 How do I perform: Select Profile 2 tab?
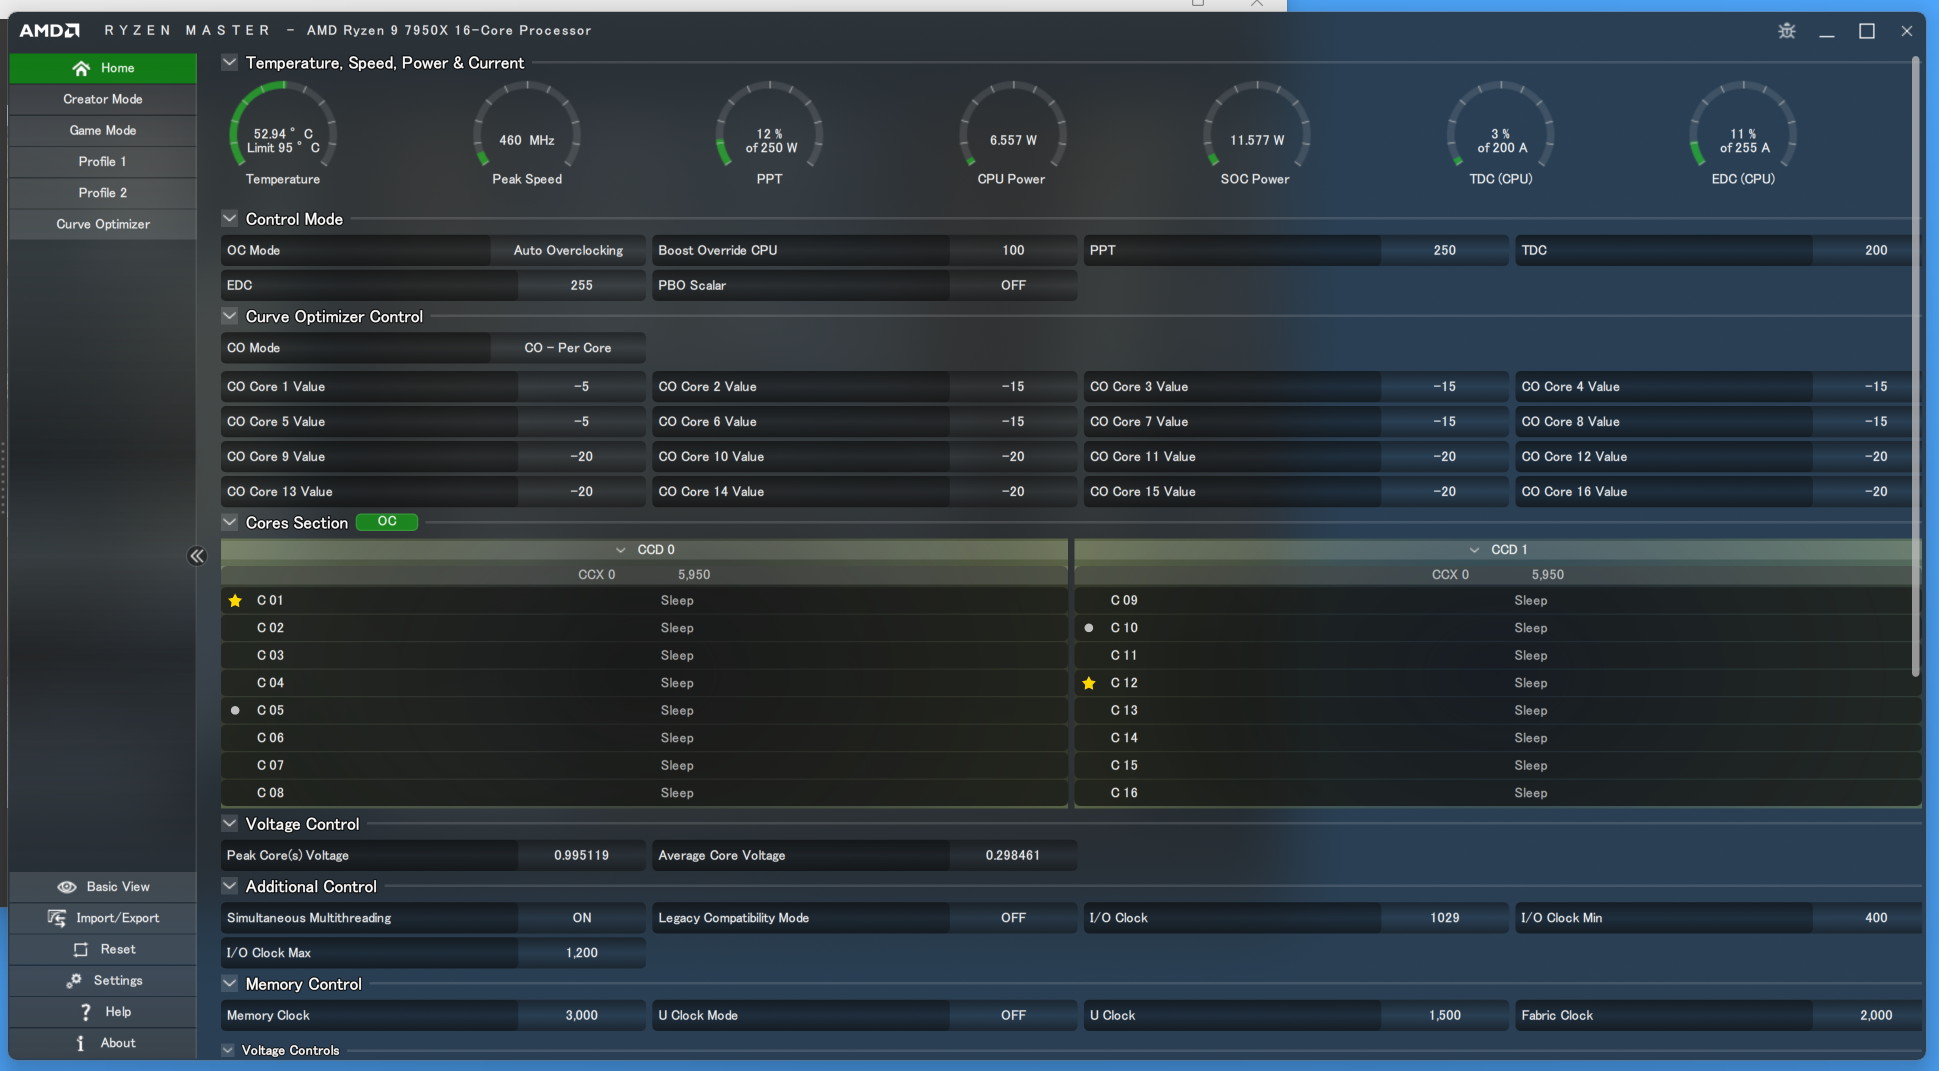(103, 192)
